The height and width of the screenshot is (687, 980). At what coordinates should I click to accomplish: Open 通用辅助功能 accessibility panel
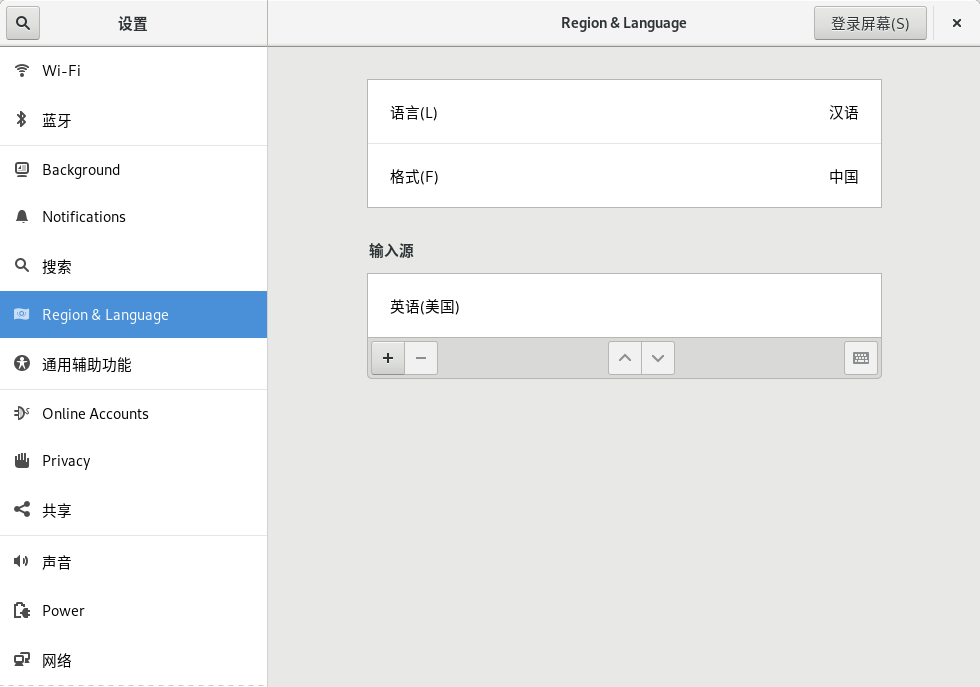click(133, 365)
